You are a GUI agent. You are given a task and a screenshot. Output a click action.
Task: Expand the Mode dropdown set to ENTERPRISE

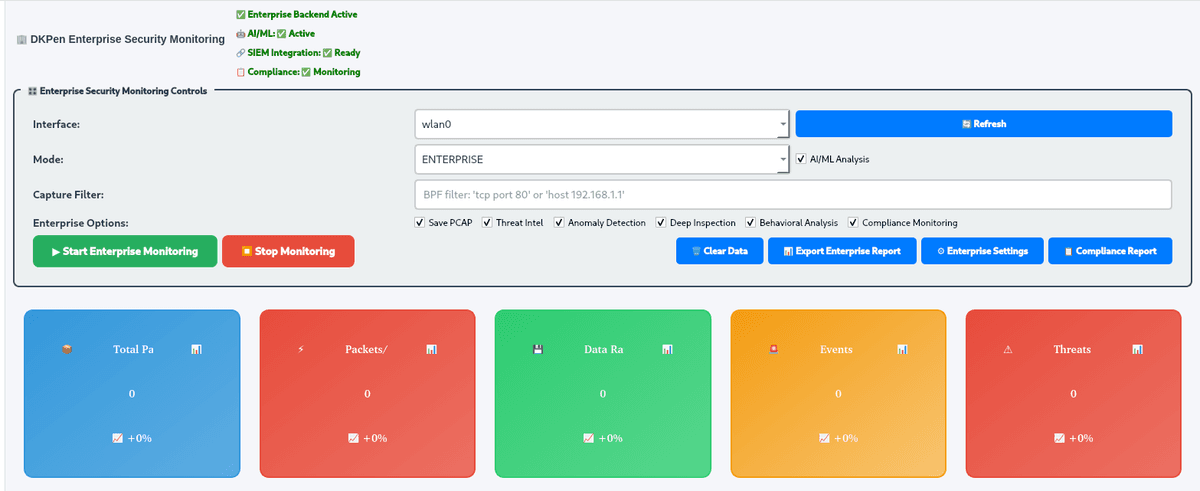(x=602, y=159)
